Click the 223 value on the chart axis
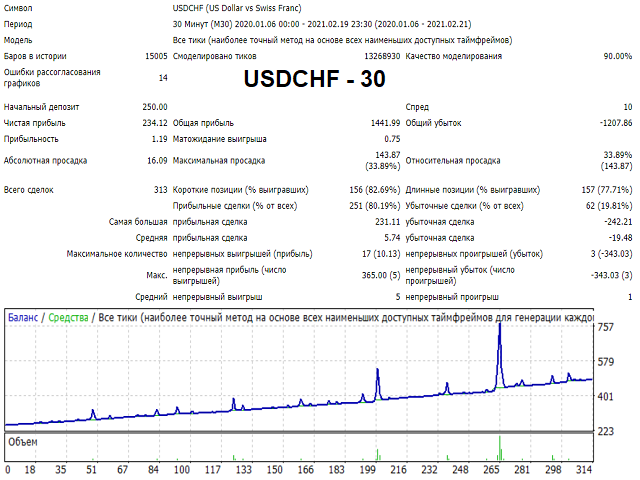Image resolution: width=640 pixels, height=480 pixels. click(605, 431)
